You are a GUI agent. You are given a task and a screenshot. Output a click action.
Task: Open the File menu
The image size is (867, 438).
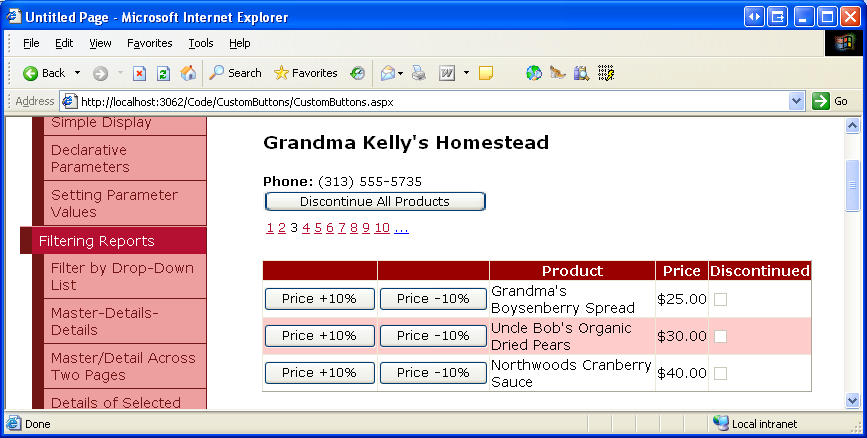(x=31, y=43)
